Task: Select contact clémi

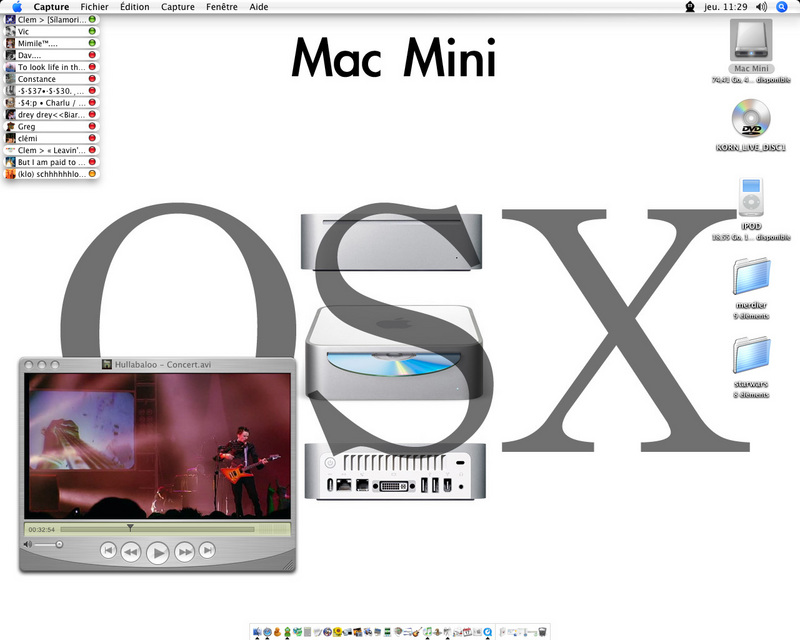Action: coord(51,138)
